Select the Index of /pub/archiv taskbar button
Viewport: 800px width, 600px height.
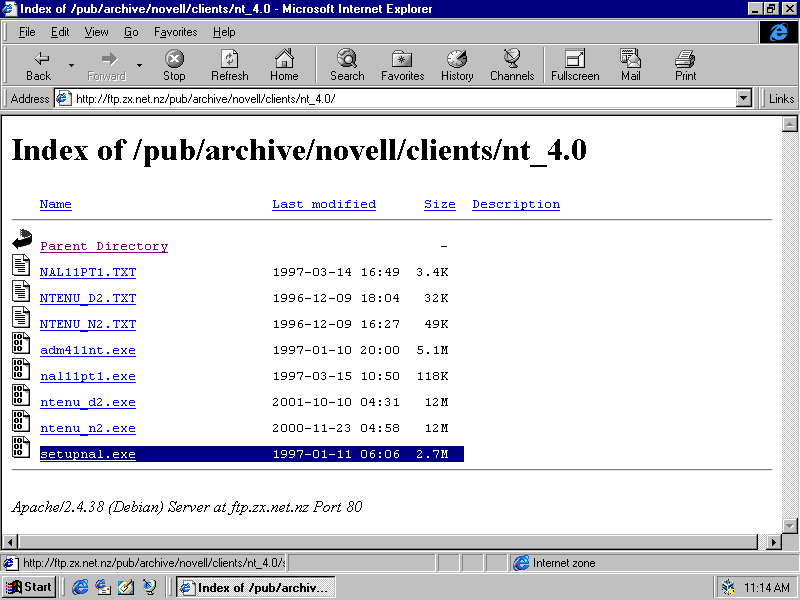click(x=256, y=587)
